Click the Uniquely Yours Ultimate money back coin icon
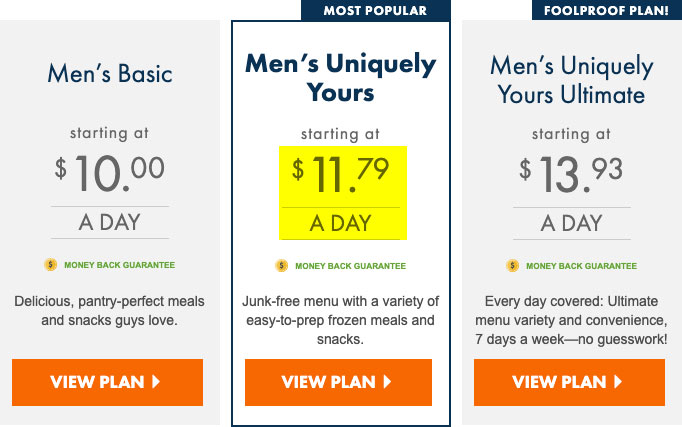The height and width of the screenshot is (427, 682). [x=512, y=265]
